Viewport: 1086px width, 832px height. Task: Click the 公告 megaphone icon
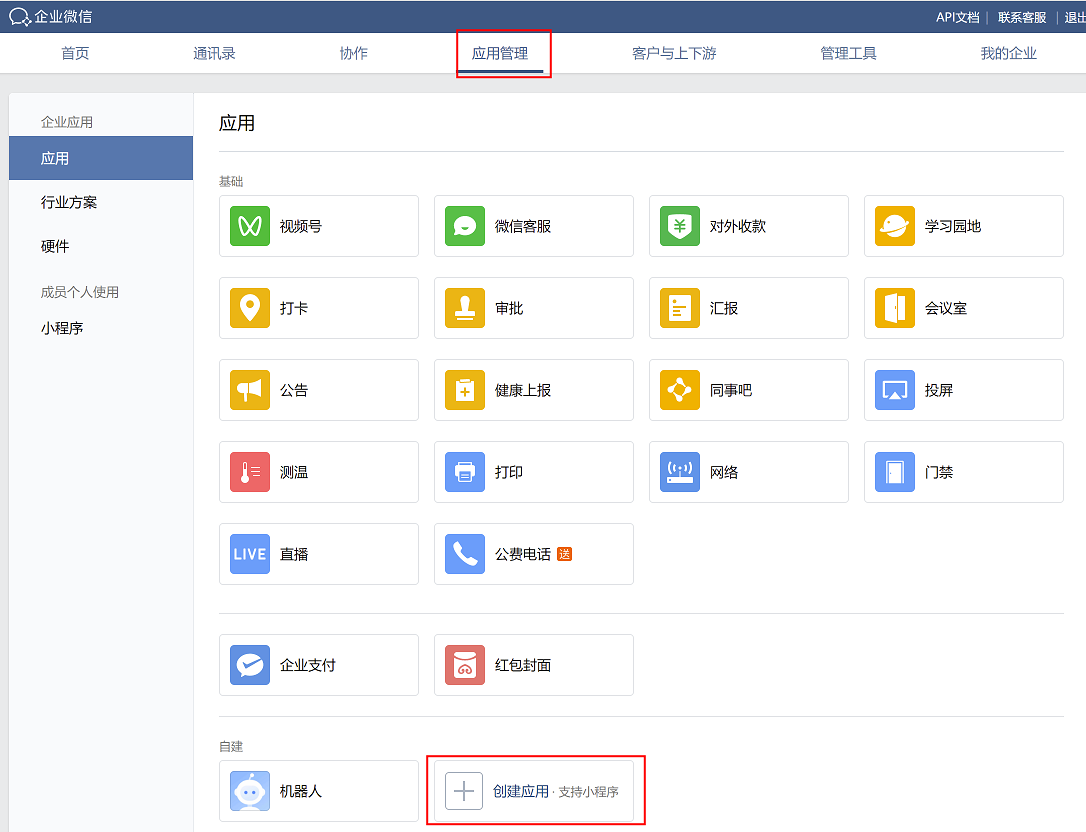click(x=250, y=390)
